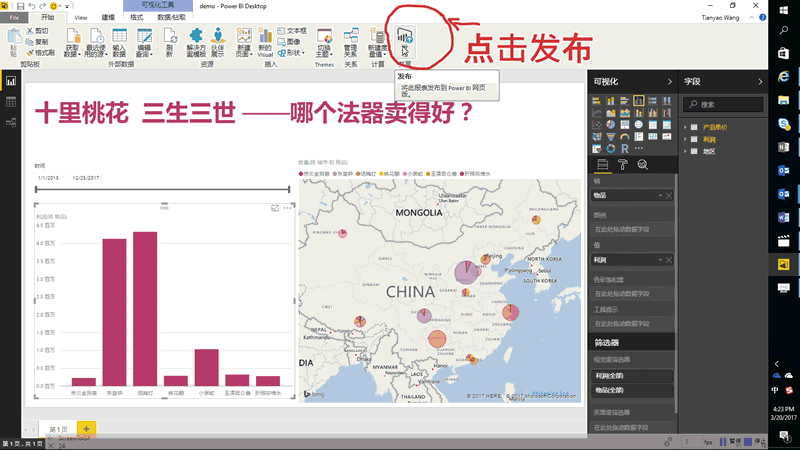
Task: Add a new page with plus button
Action: (87, 428)
